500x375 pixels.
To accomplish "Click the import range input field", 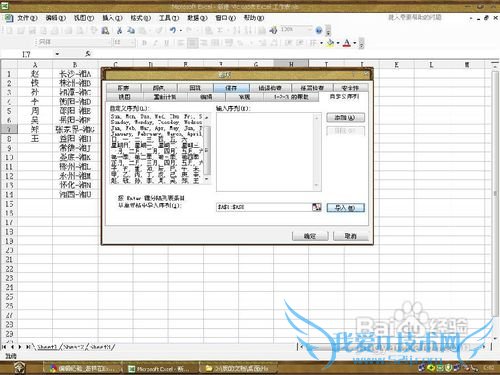I will pos(264,207).
